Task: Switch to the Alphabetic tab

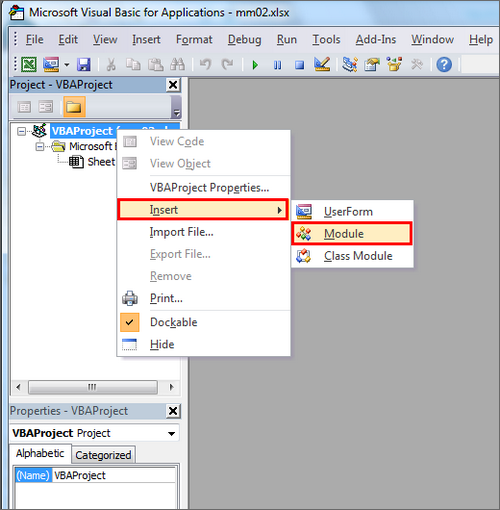Action: pyautogui.click(x=40, y=453)
